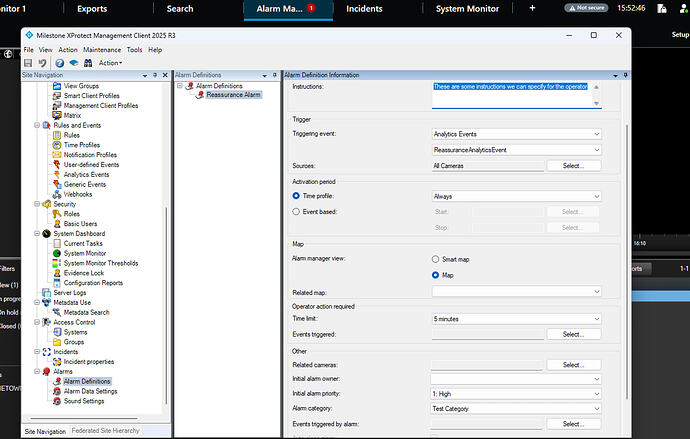The height and width of the screenshot is (439, 690).
Task: Open the Initial alarm owner dropdown
Action: (x=516, y=379)
